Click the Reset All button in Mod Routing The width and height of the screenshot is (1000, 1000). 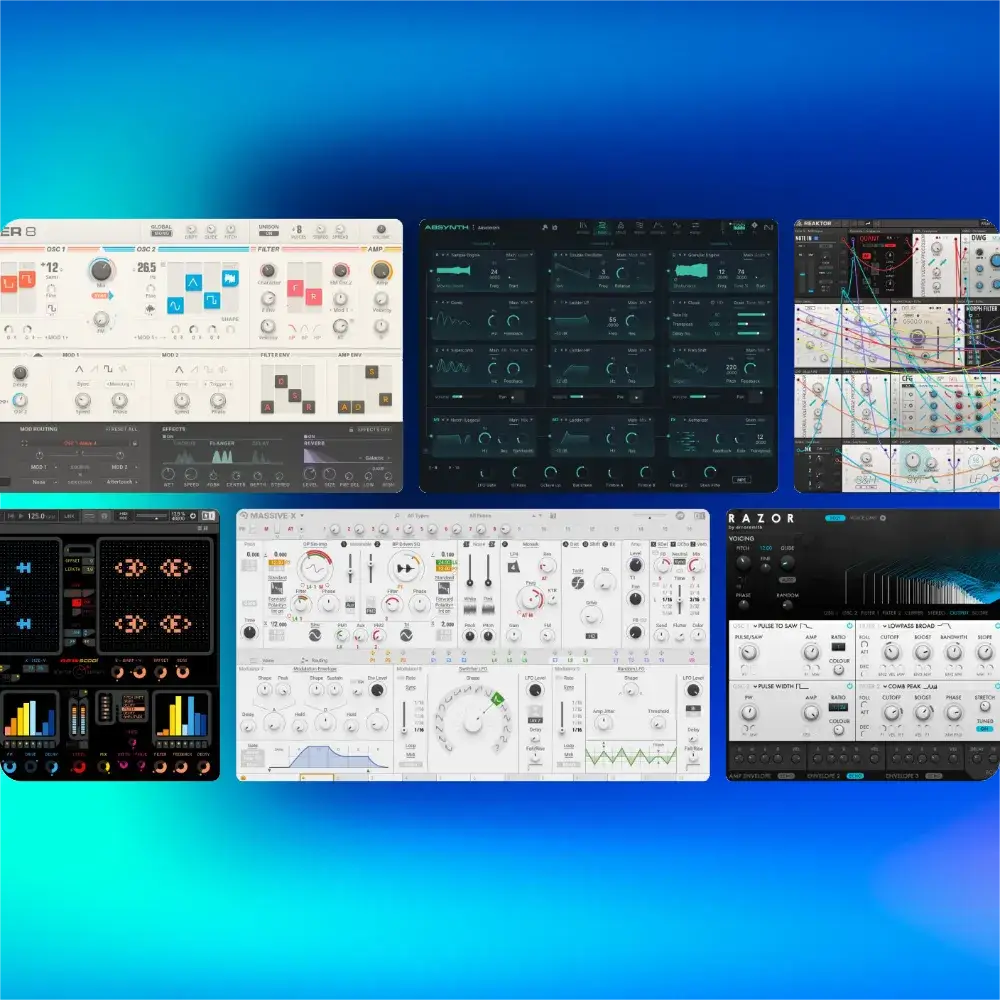point(121,429)
